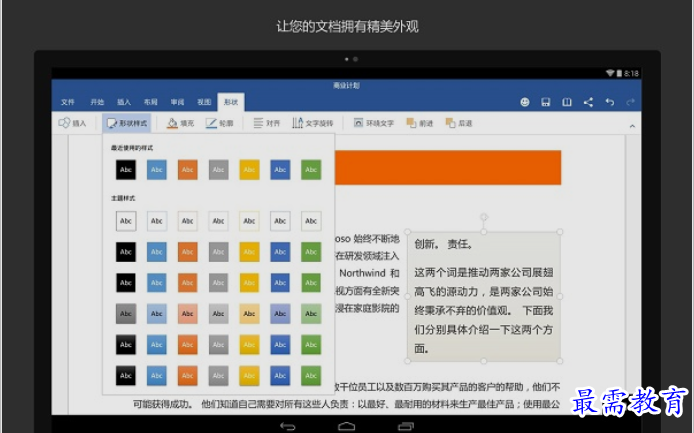Pick orange style in recently used styles
This screenshot has width=694, height=433.
[188, 170]
